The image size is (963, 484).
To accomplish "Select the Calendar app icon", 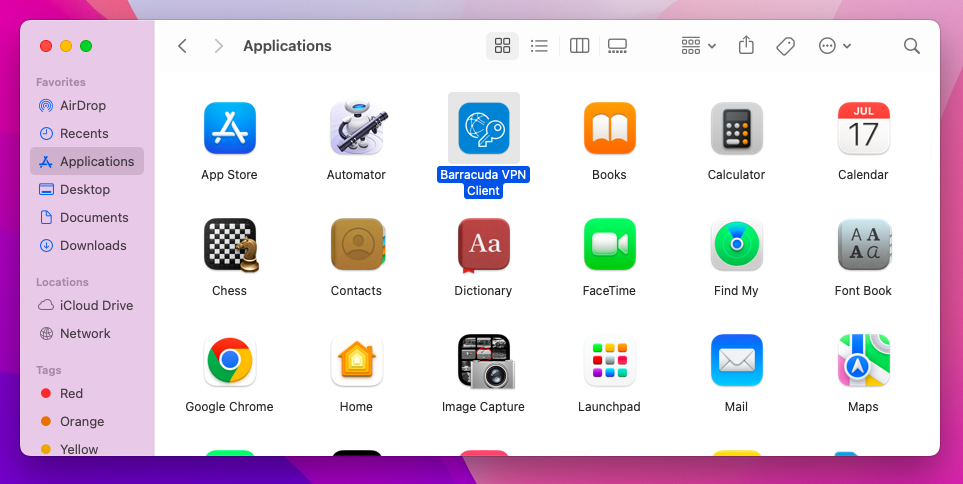I will pyautogui.click(x=864, y=128).
